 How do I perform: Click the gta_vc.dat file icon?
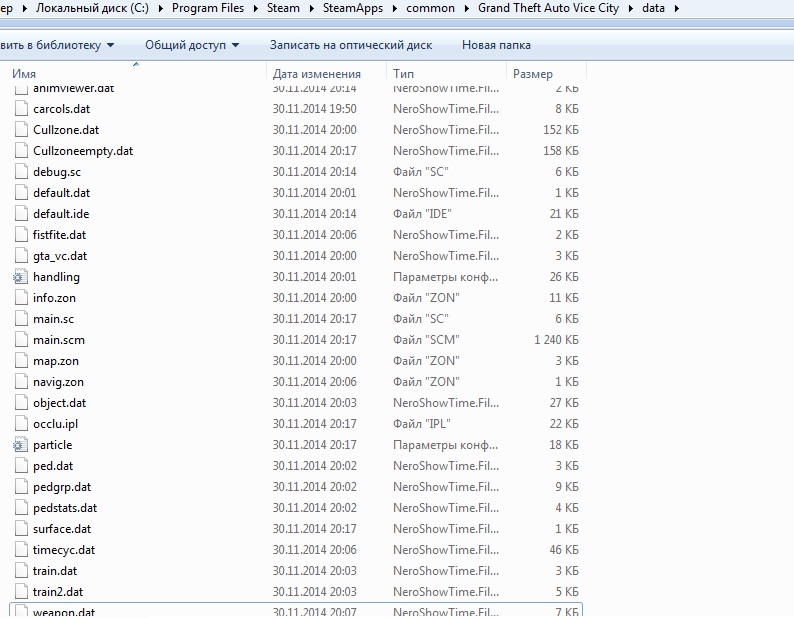[21, 256]
